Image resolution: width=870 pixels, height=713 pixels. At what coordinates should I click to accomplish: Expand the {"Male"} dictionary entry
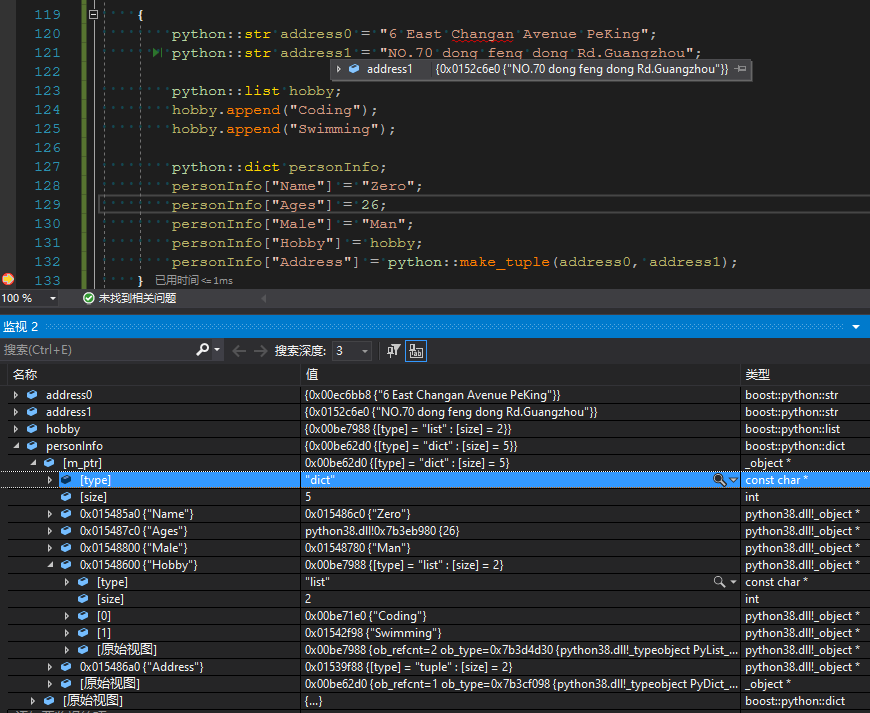49,548
